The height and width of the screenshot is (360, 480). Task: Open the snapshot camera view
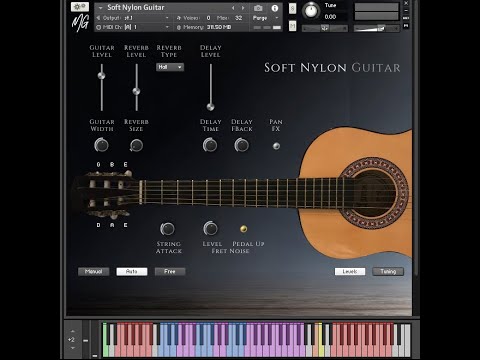coord(258,8)
